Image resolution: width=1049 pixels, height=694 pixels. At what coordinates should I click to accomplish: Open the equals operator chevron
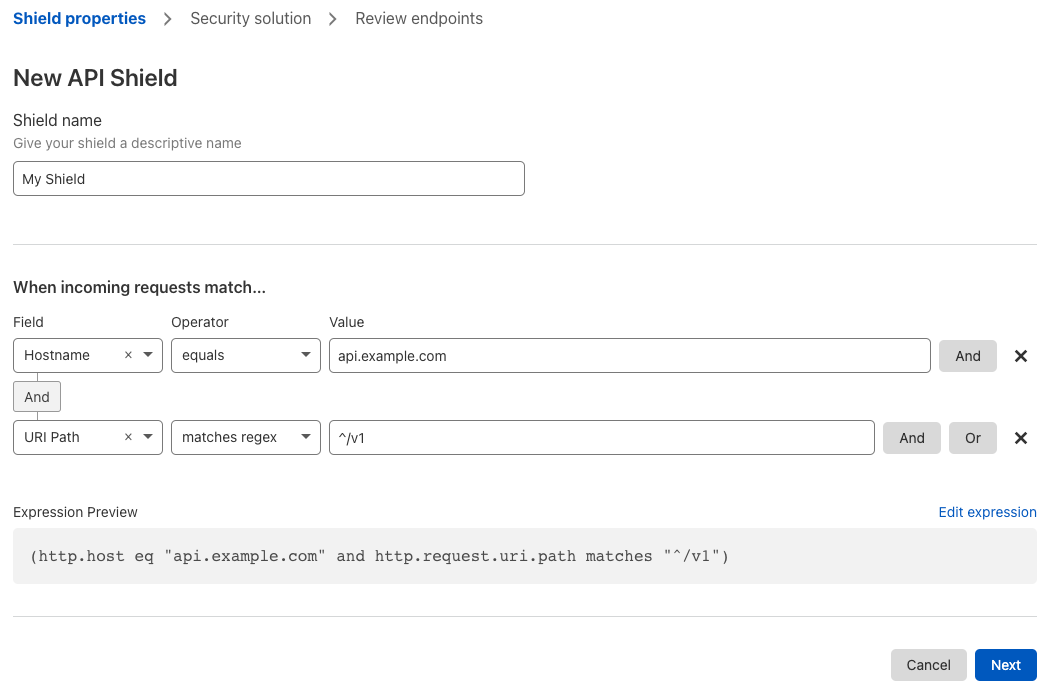click(x=305, y=355)
